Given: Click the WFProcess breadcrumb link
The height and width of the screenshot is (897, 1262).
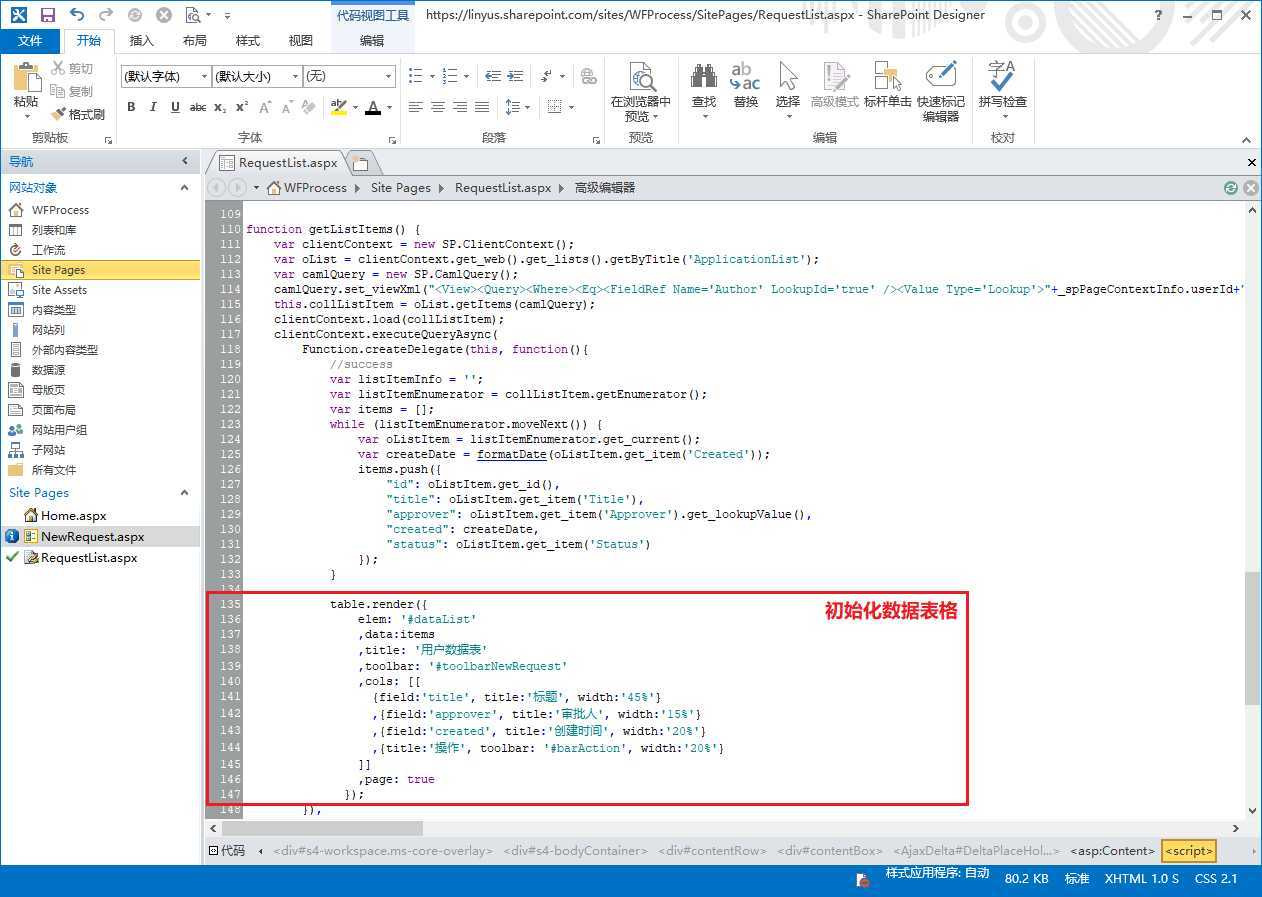Looking at the screenshot, I should coord(315,187).
